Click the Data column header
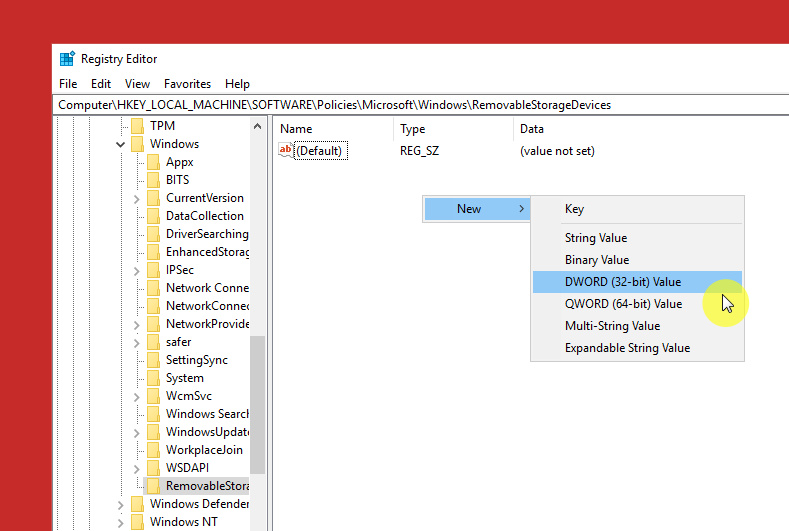 (x=532, y=129)
